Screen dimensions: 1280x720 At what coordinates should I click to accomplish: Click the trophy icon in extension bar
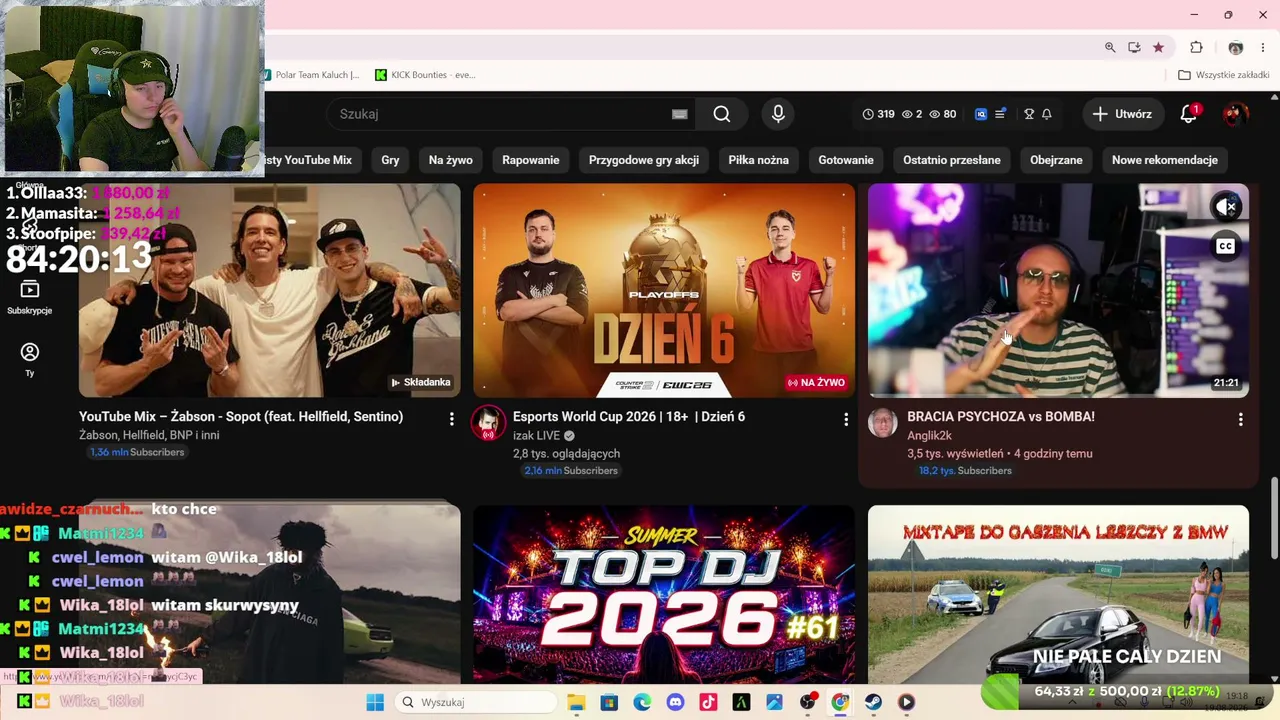[1029, 114]
